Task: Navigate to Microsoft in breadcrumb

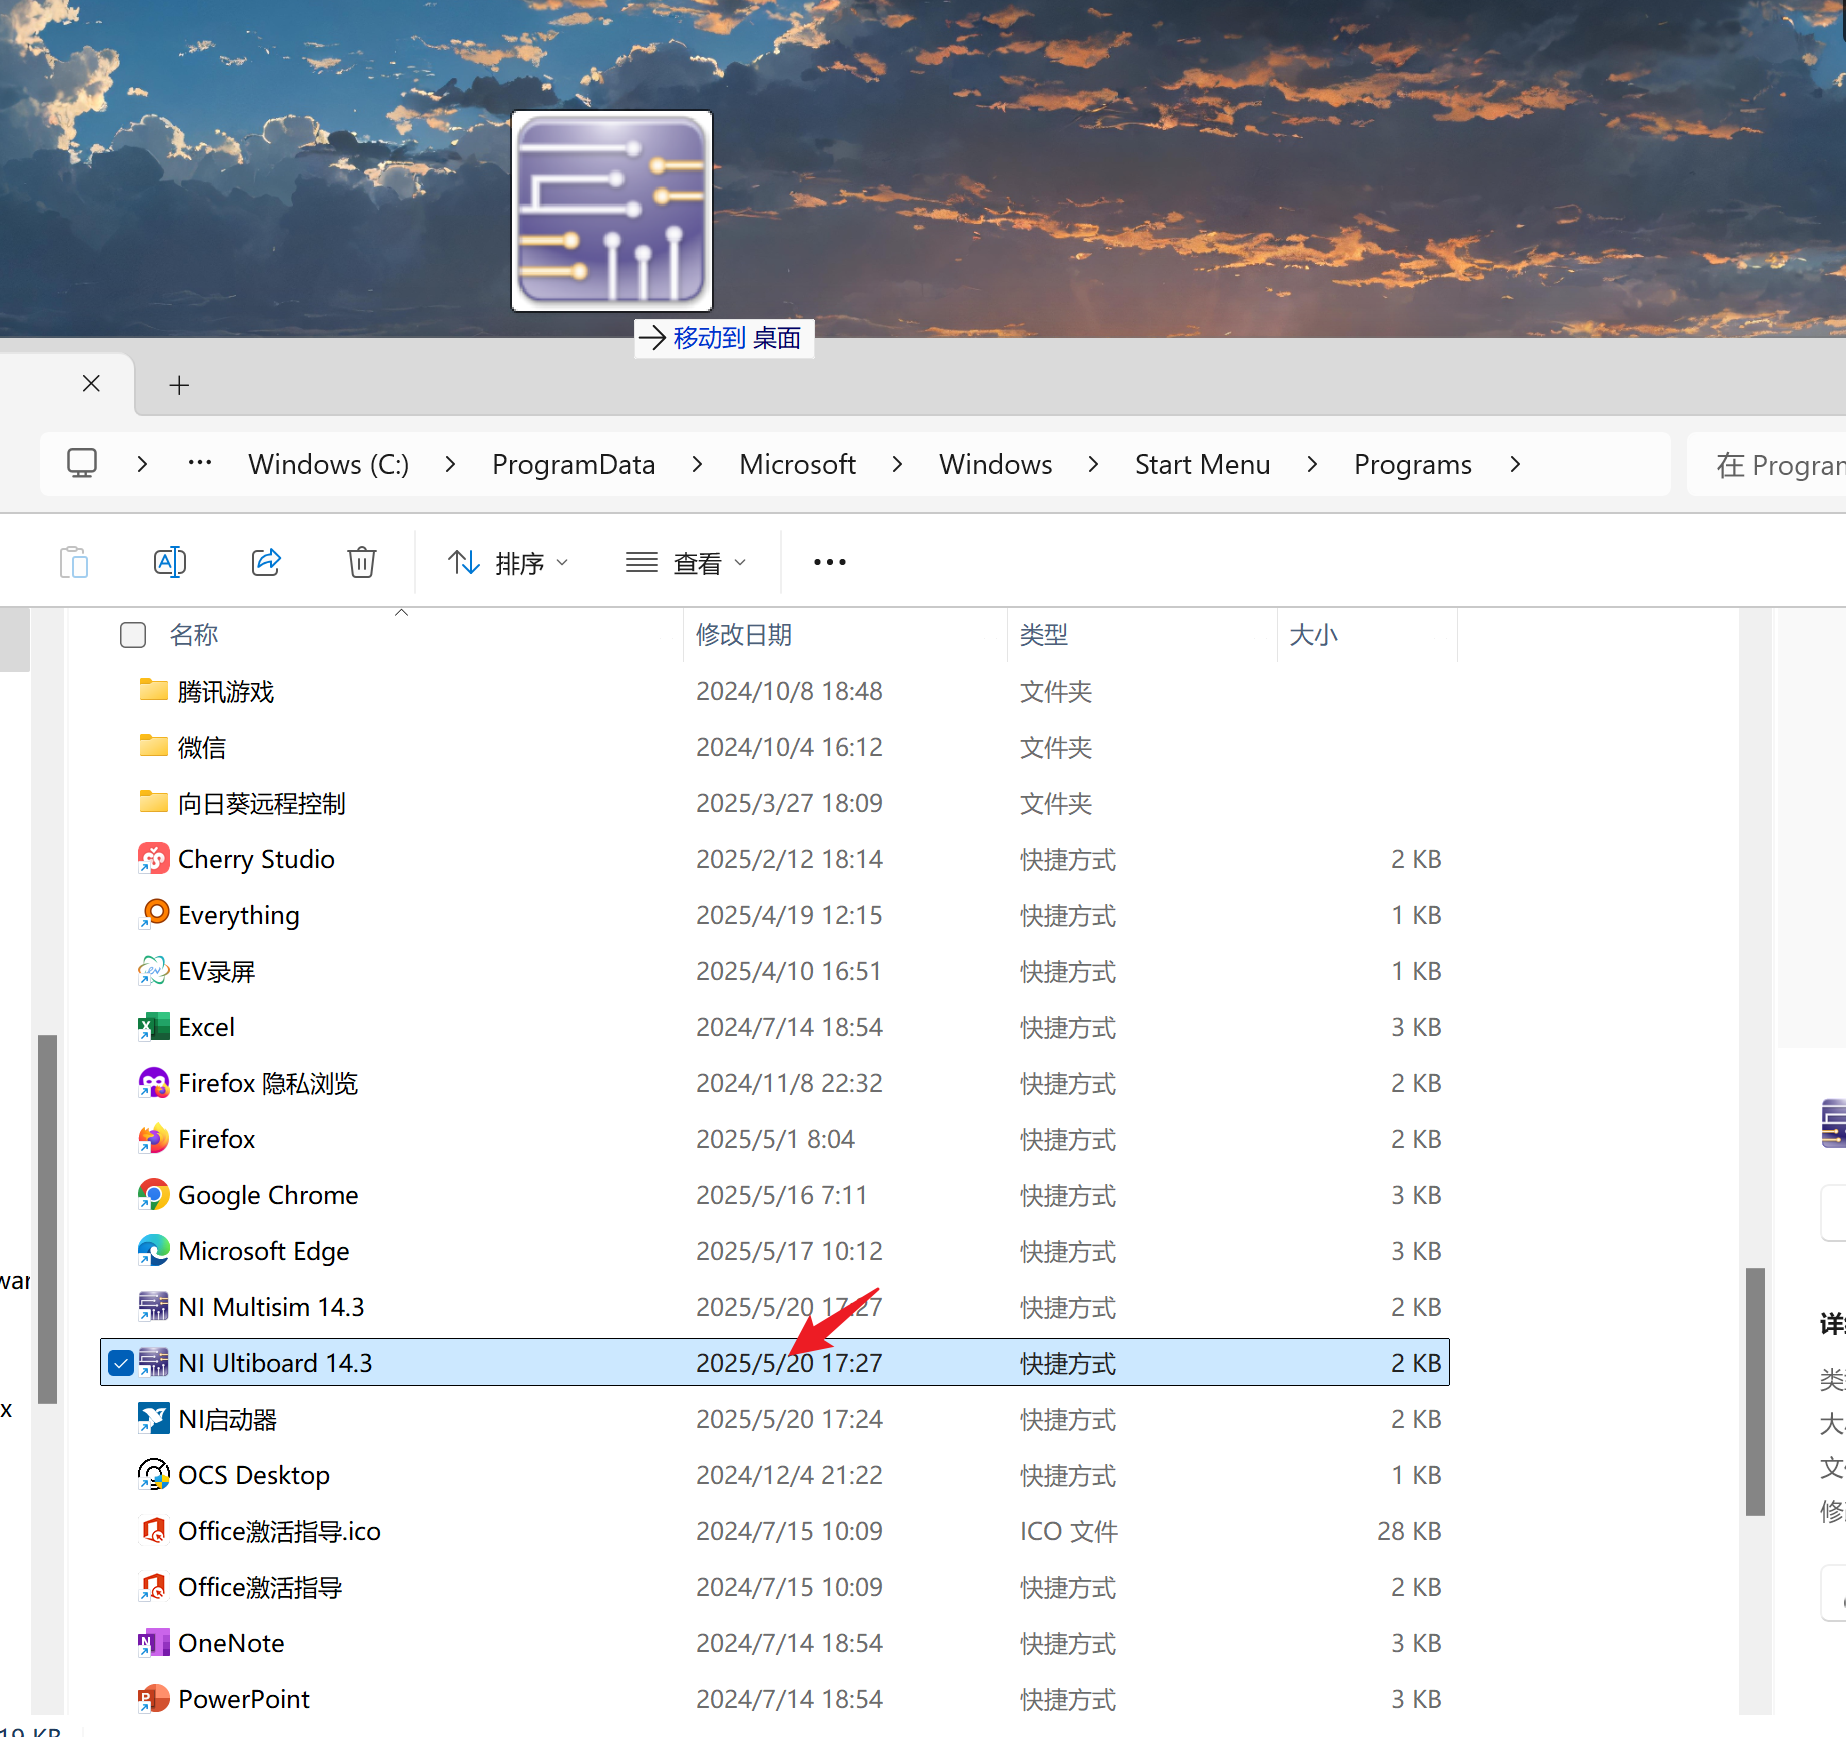Action: (797, 464)
